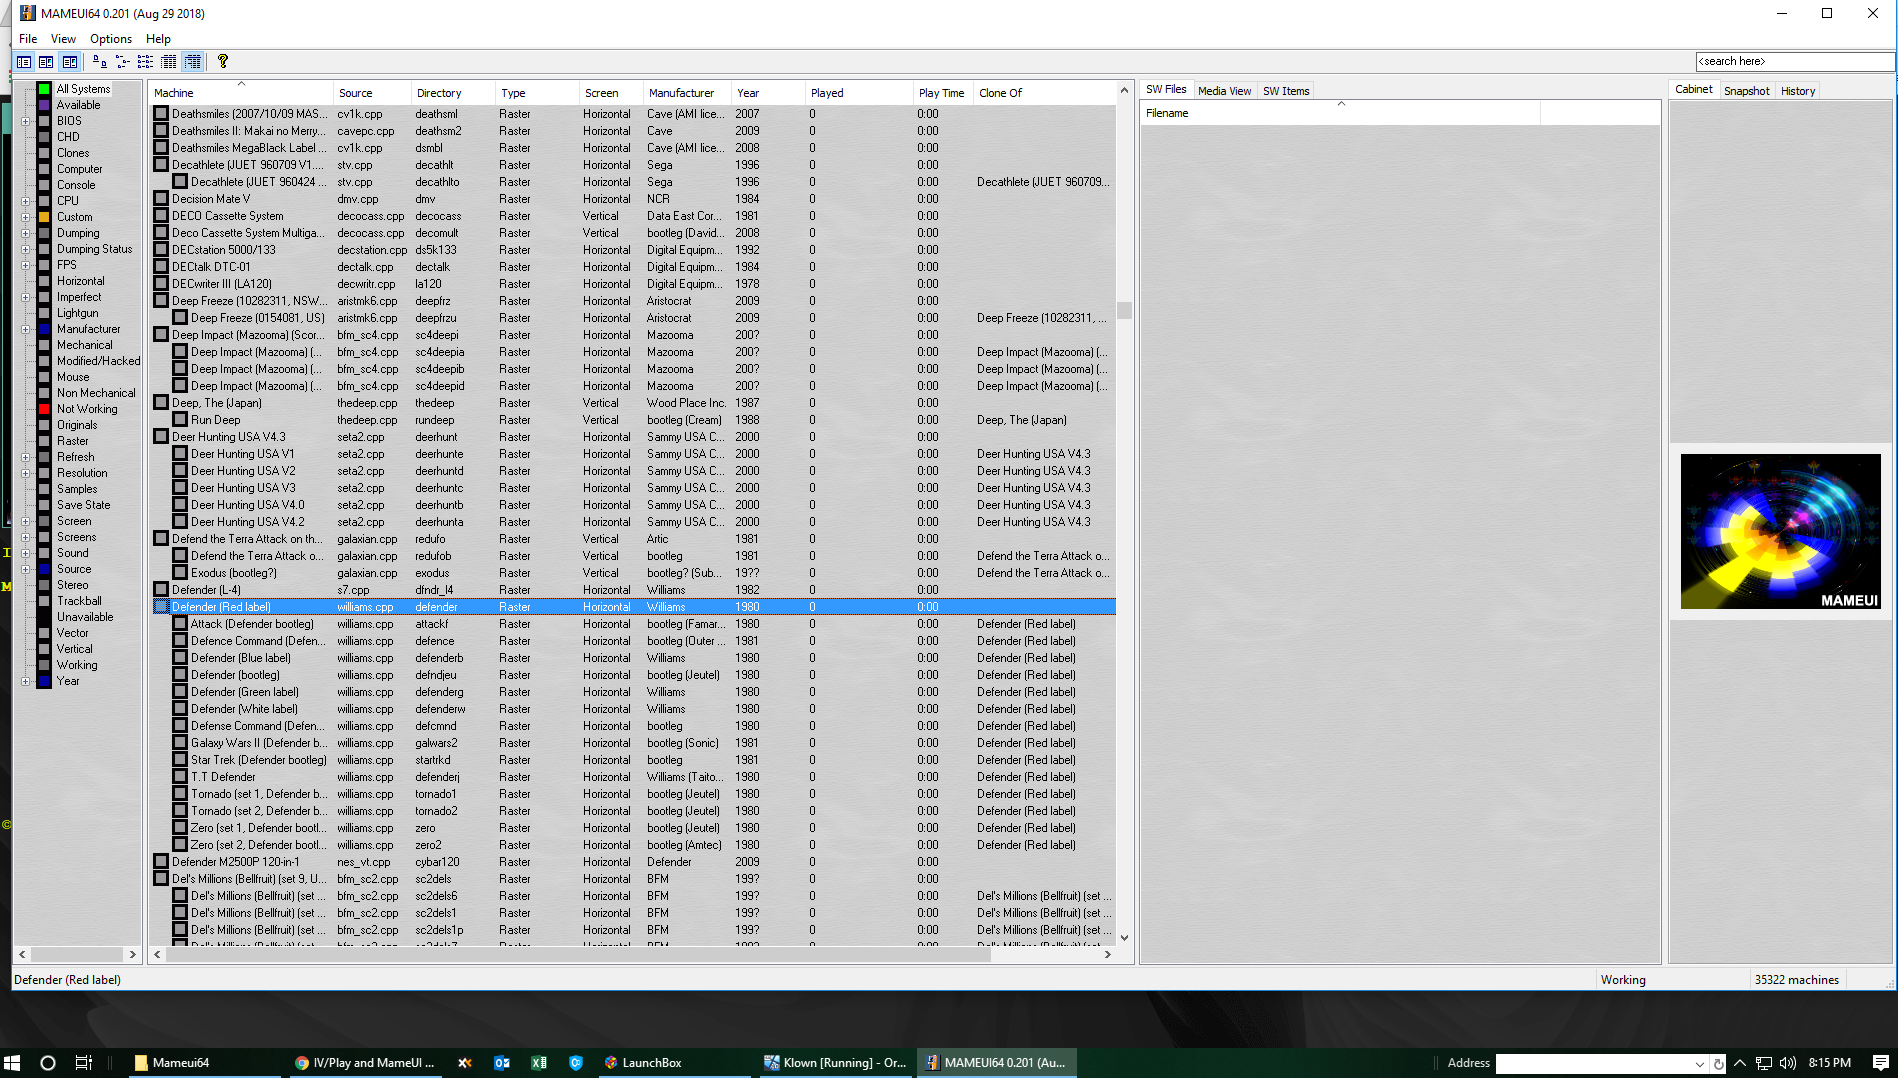Expand the Dumping Status tree node
This screenshot has width=1898, height=1081.
[x=26, y=249]
